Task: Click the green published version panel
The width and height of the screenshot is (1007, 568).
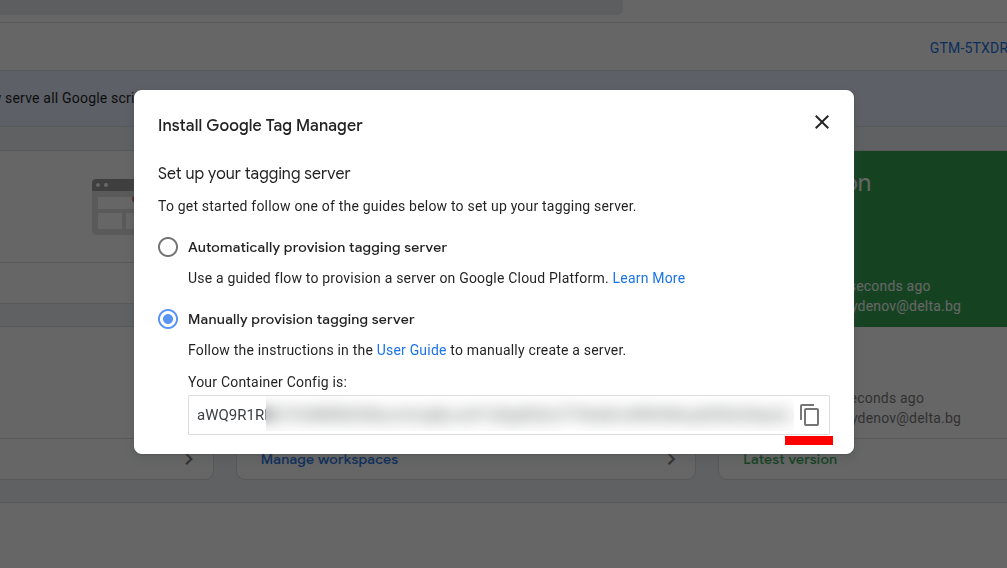Action: 930,240
